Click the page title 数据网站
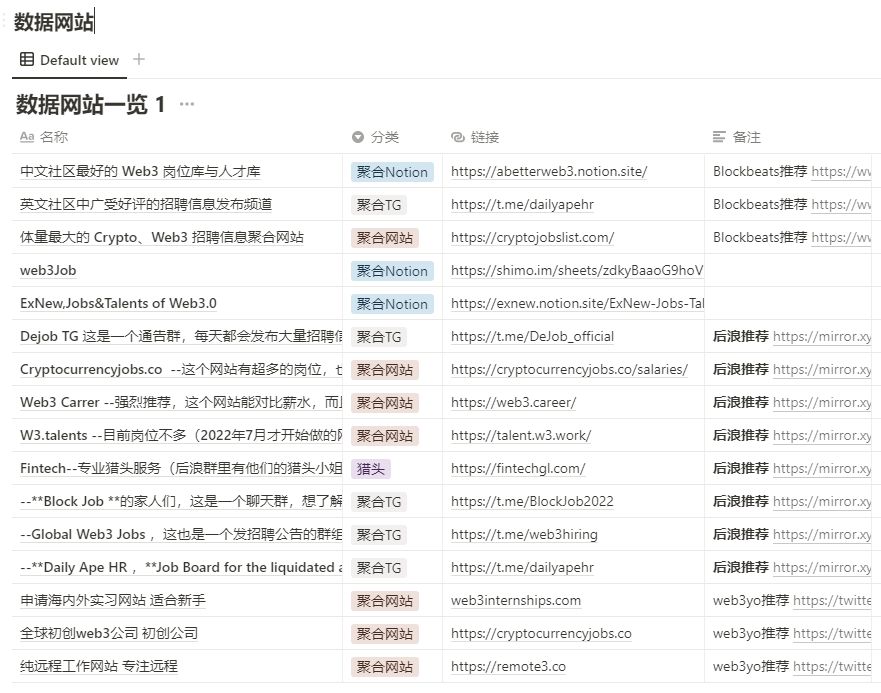Screen dimensions: 881x693 tap(54, 22)
